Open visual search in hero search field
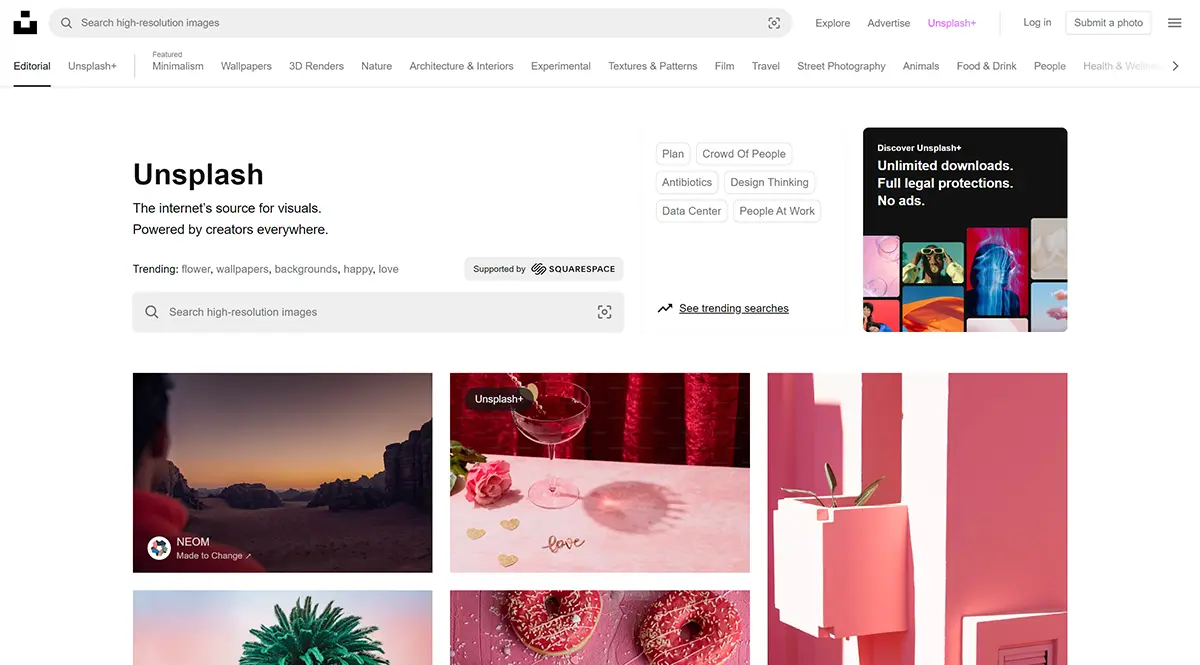The height and width of the screenshot is (665, 1200). [604, 312]
